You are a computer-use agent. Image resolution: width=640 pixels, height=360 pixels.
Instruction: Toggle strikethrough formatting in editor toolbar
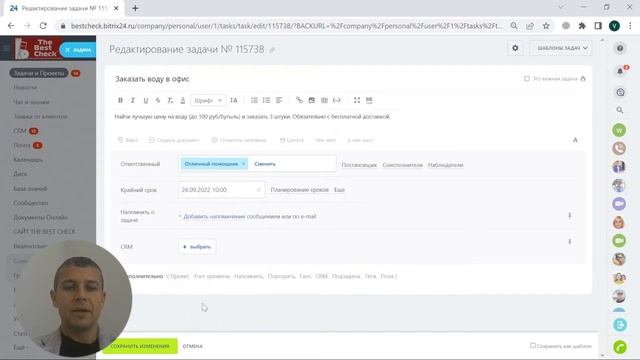[158, 100]
